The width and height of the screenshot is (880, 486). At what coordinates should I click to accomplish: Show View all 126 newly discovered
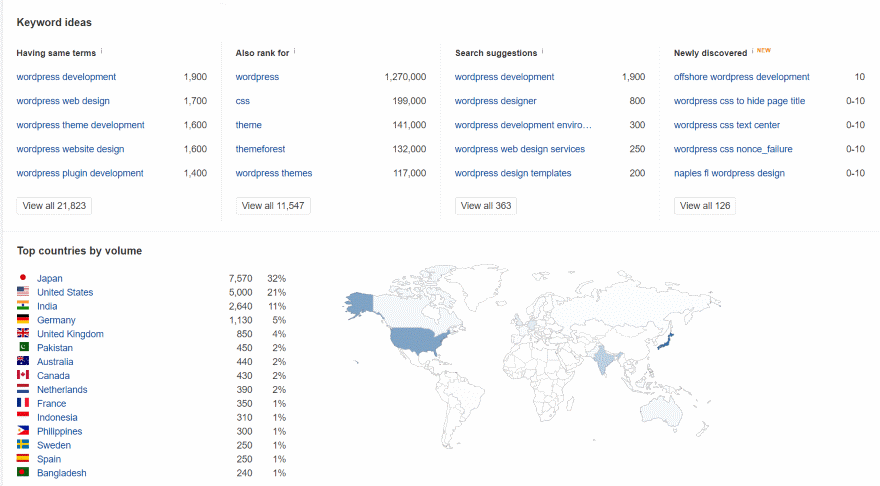click(x=705, y=206)
